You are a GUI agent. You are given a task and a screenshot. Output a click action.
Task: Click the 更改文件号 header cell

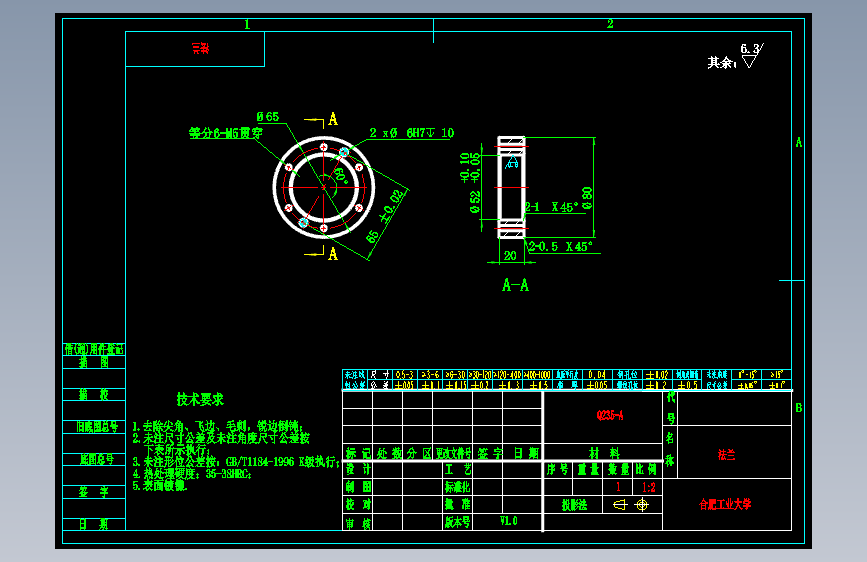pos(453,454)
